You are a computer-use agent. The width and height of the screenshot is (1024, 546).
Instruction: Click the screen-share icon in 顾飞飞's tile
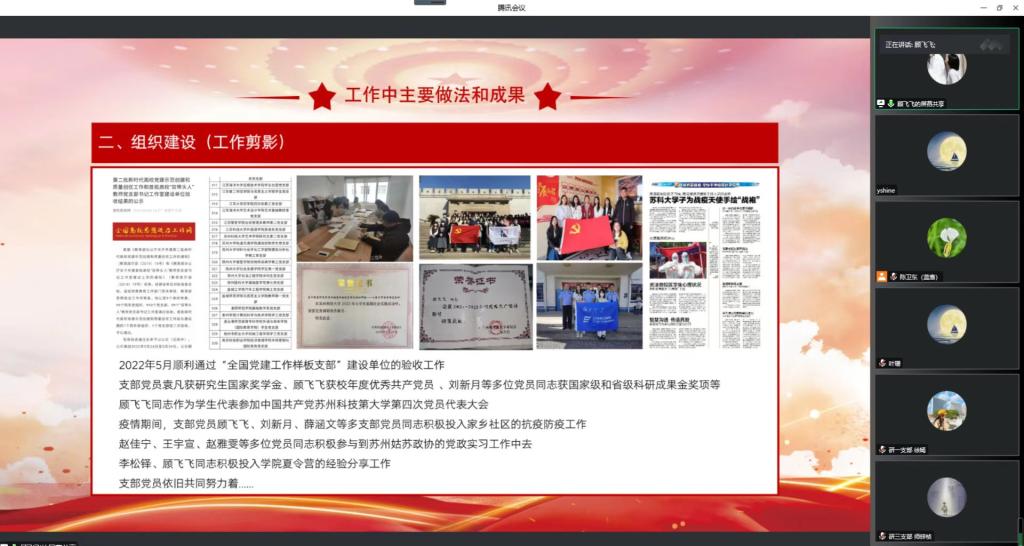881,103
